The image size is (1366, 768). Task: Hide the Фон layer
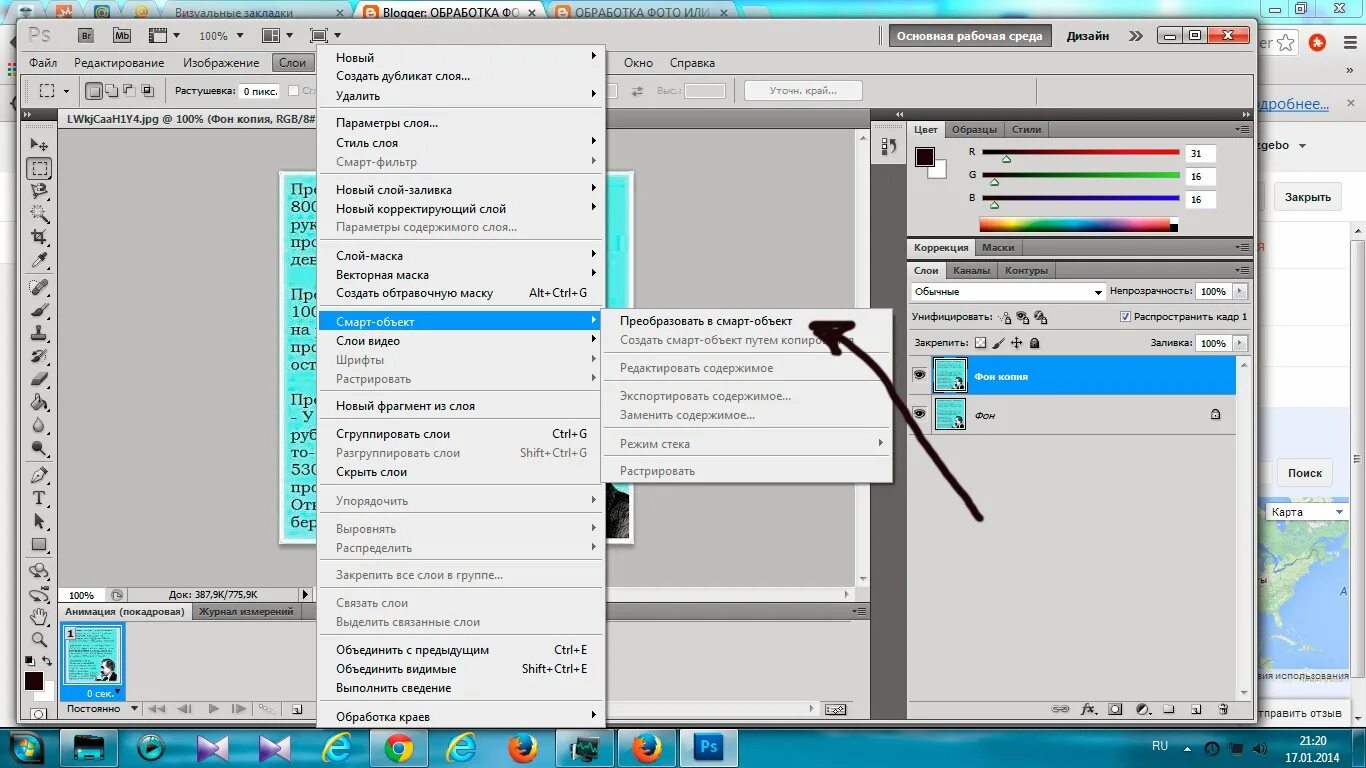coord(919,414)
